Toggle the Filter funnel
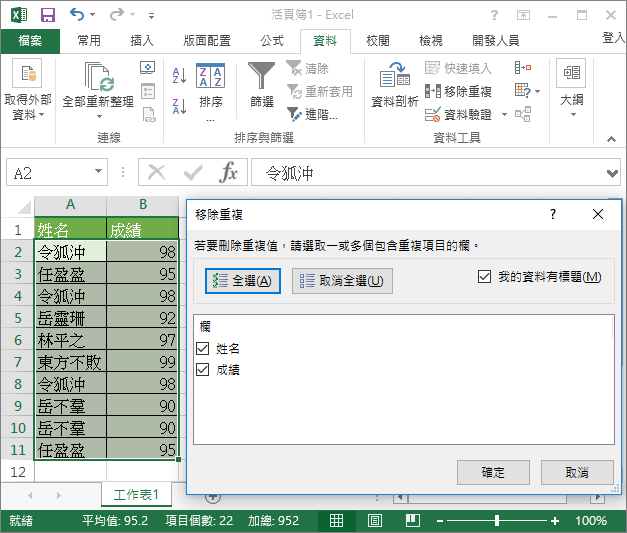627x533 pixels. (262, 85)
